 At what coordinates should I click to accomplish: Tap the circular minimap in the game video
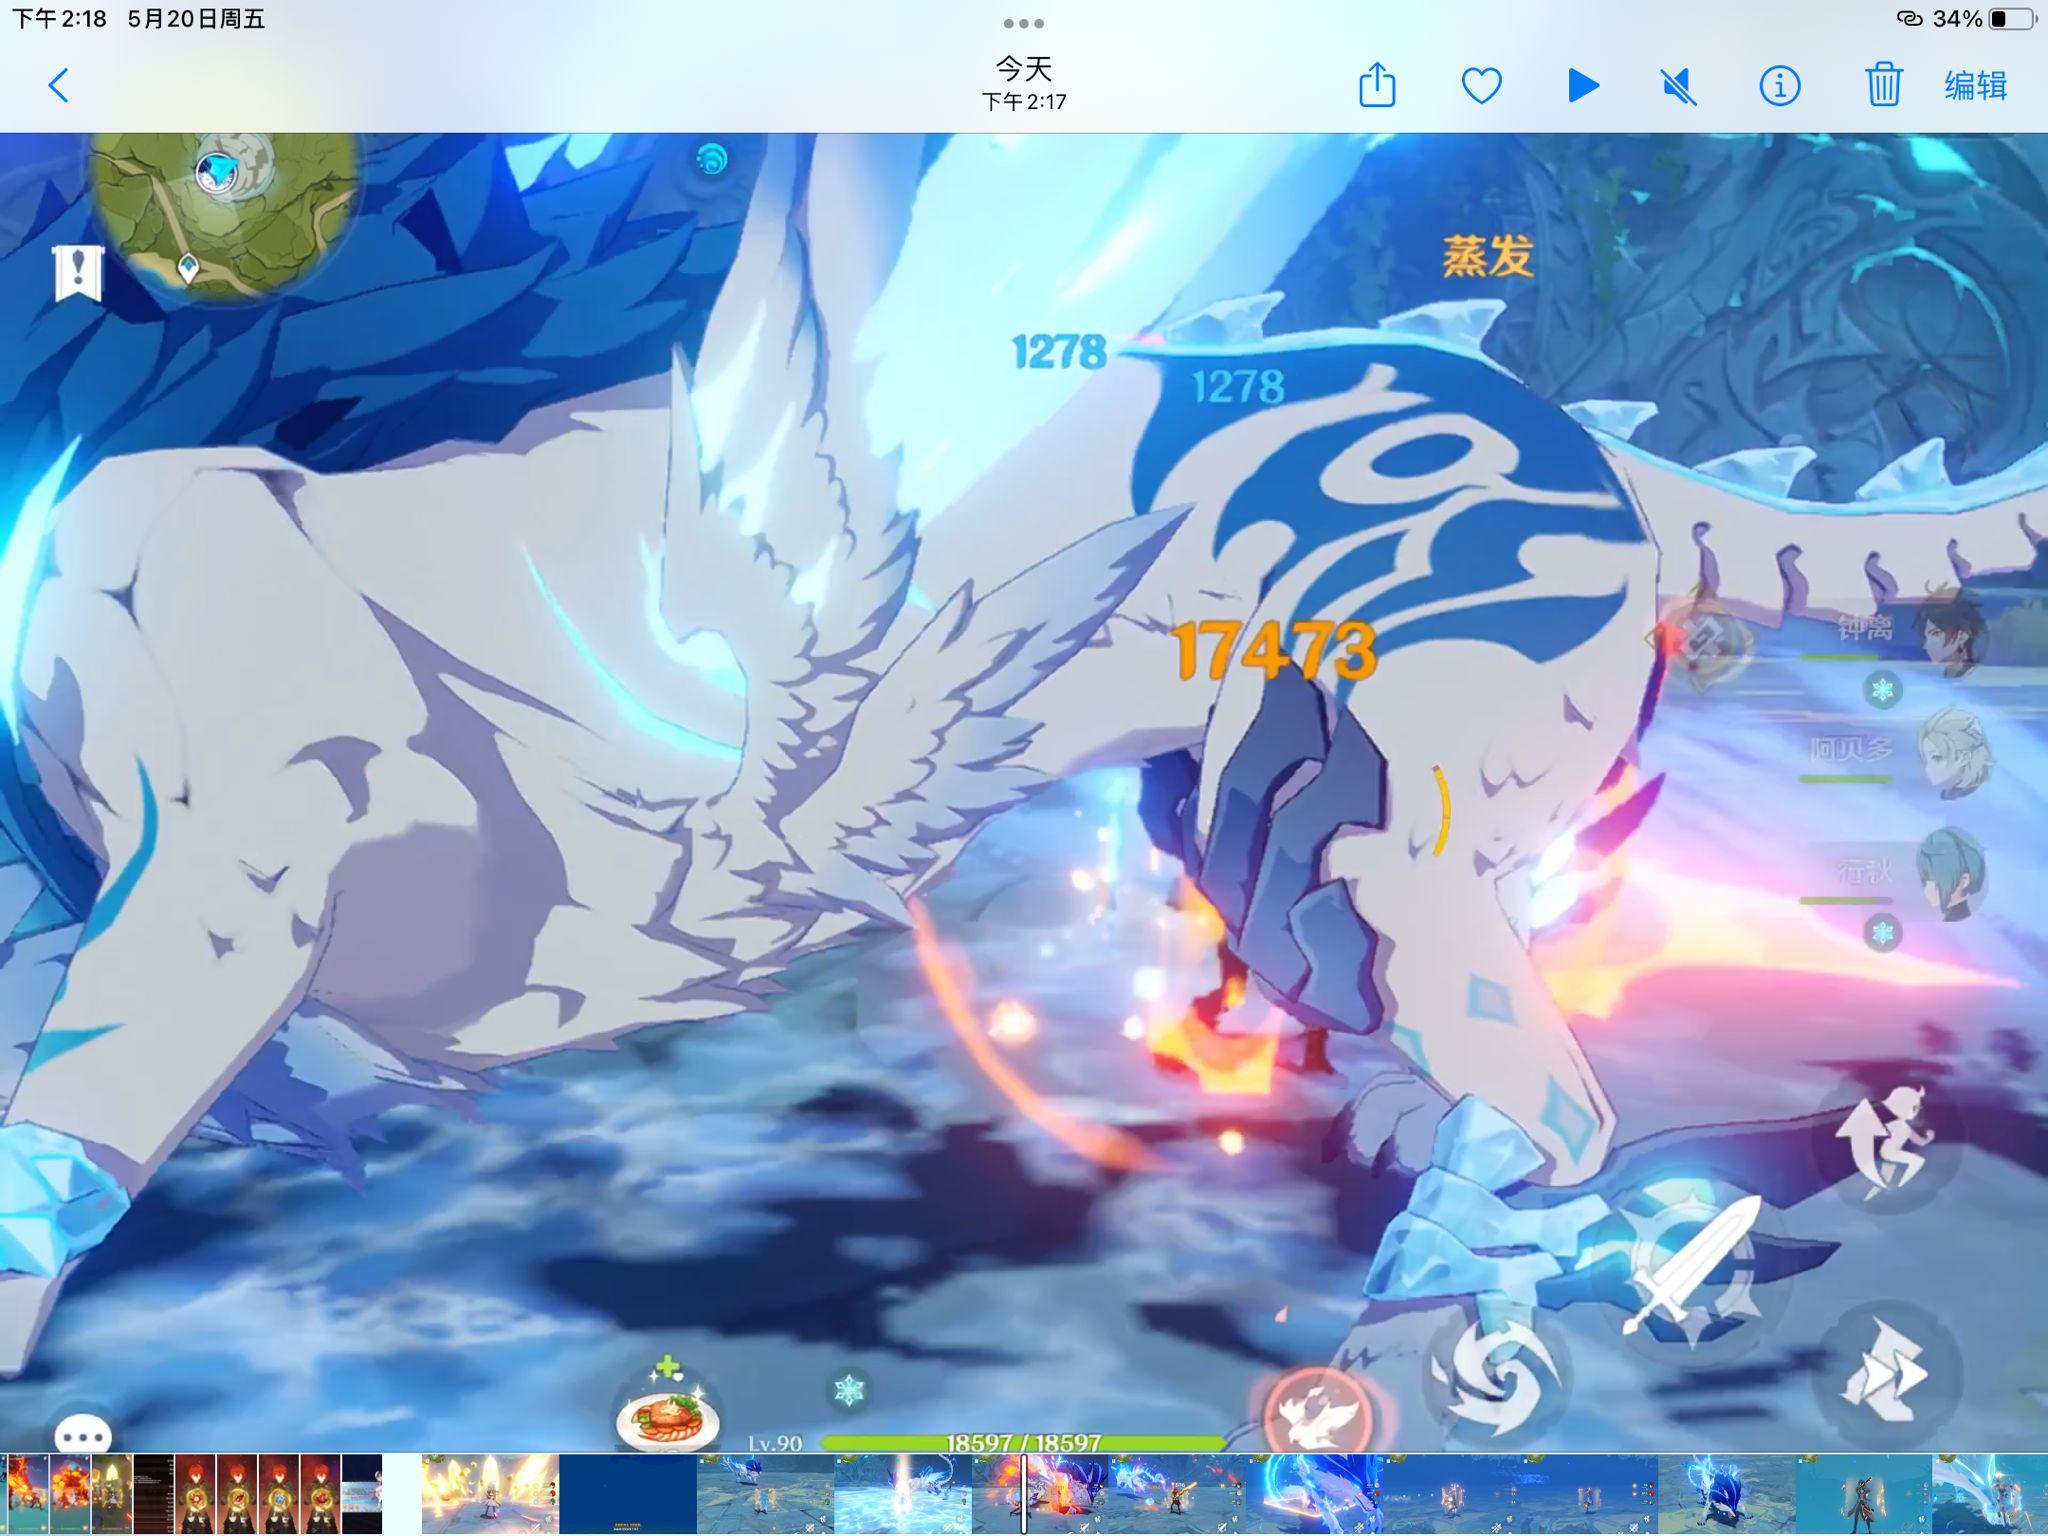225,213
